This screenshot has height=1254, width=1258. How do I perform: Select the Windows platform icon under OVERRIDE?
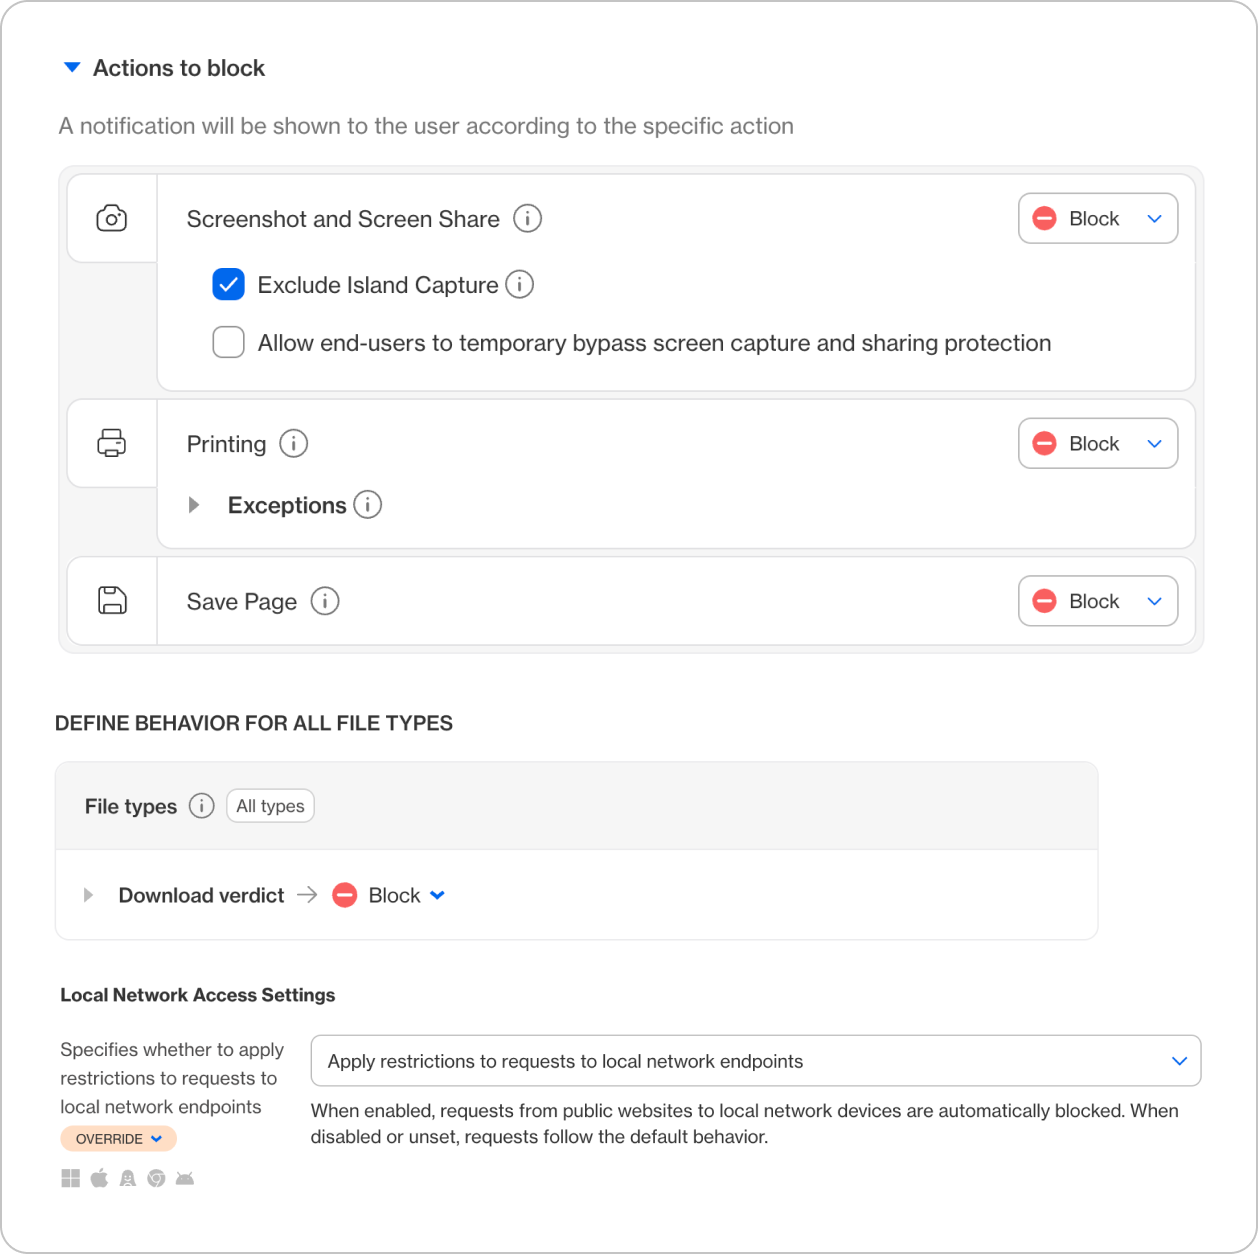coord(71,1178)
